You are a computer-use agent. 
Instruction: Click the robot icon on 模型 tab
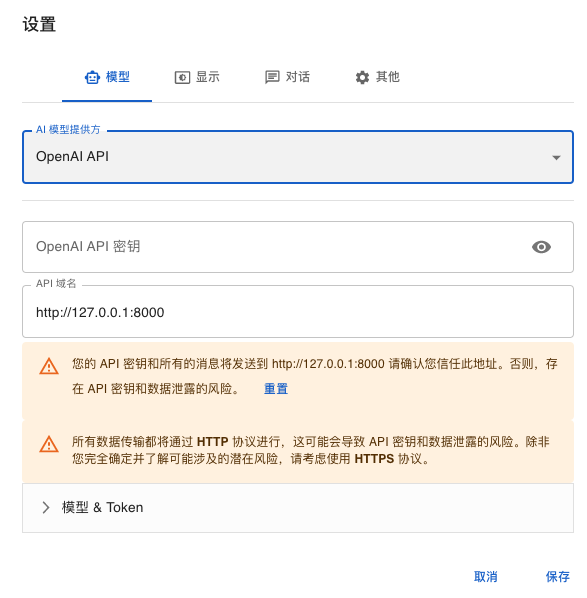coord(92,77)
